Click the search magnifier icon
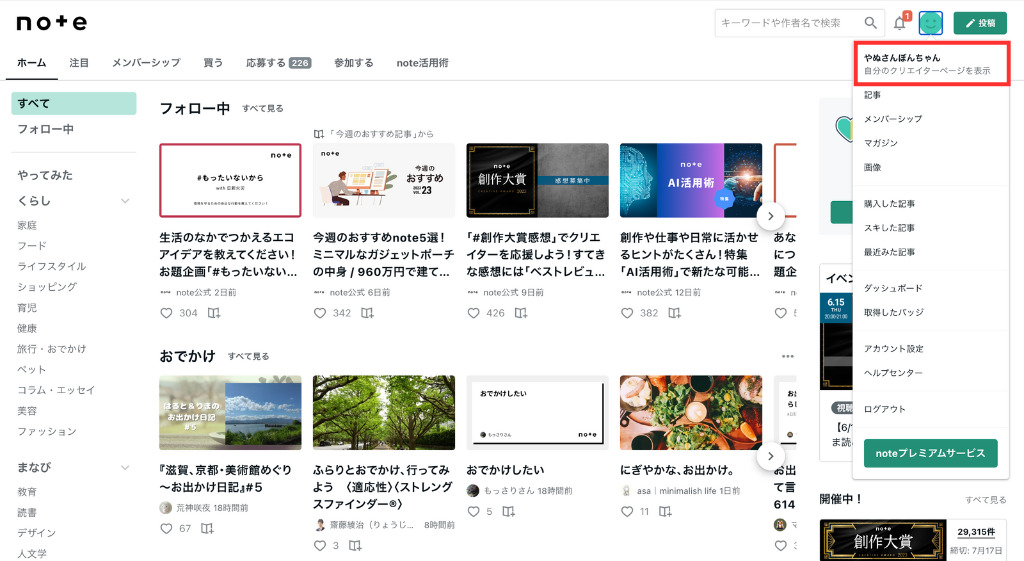 tap(870, 23)
